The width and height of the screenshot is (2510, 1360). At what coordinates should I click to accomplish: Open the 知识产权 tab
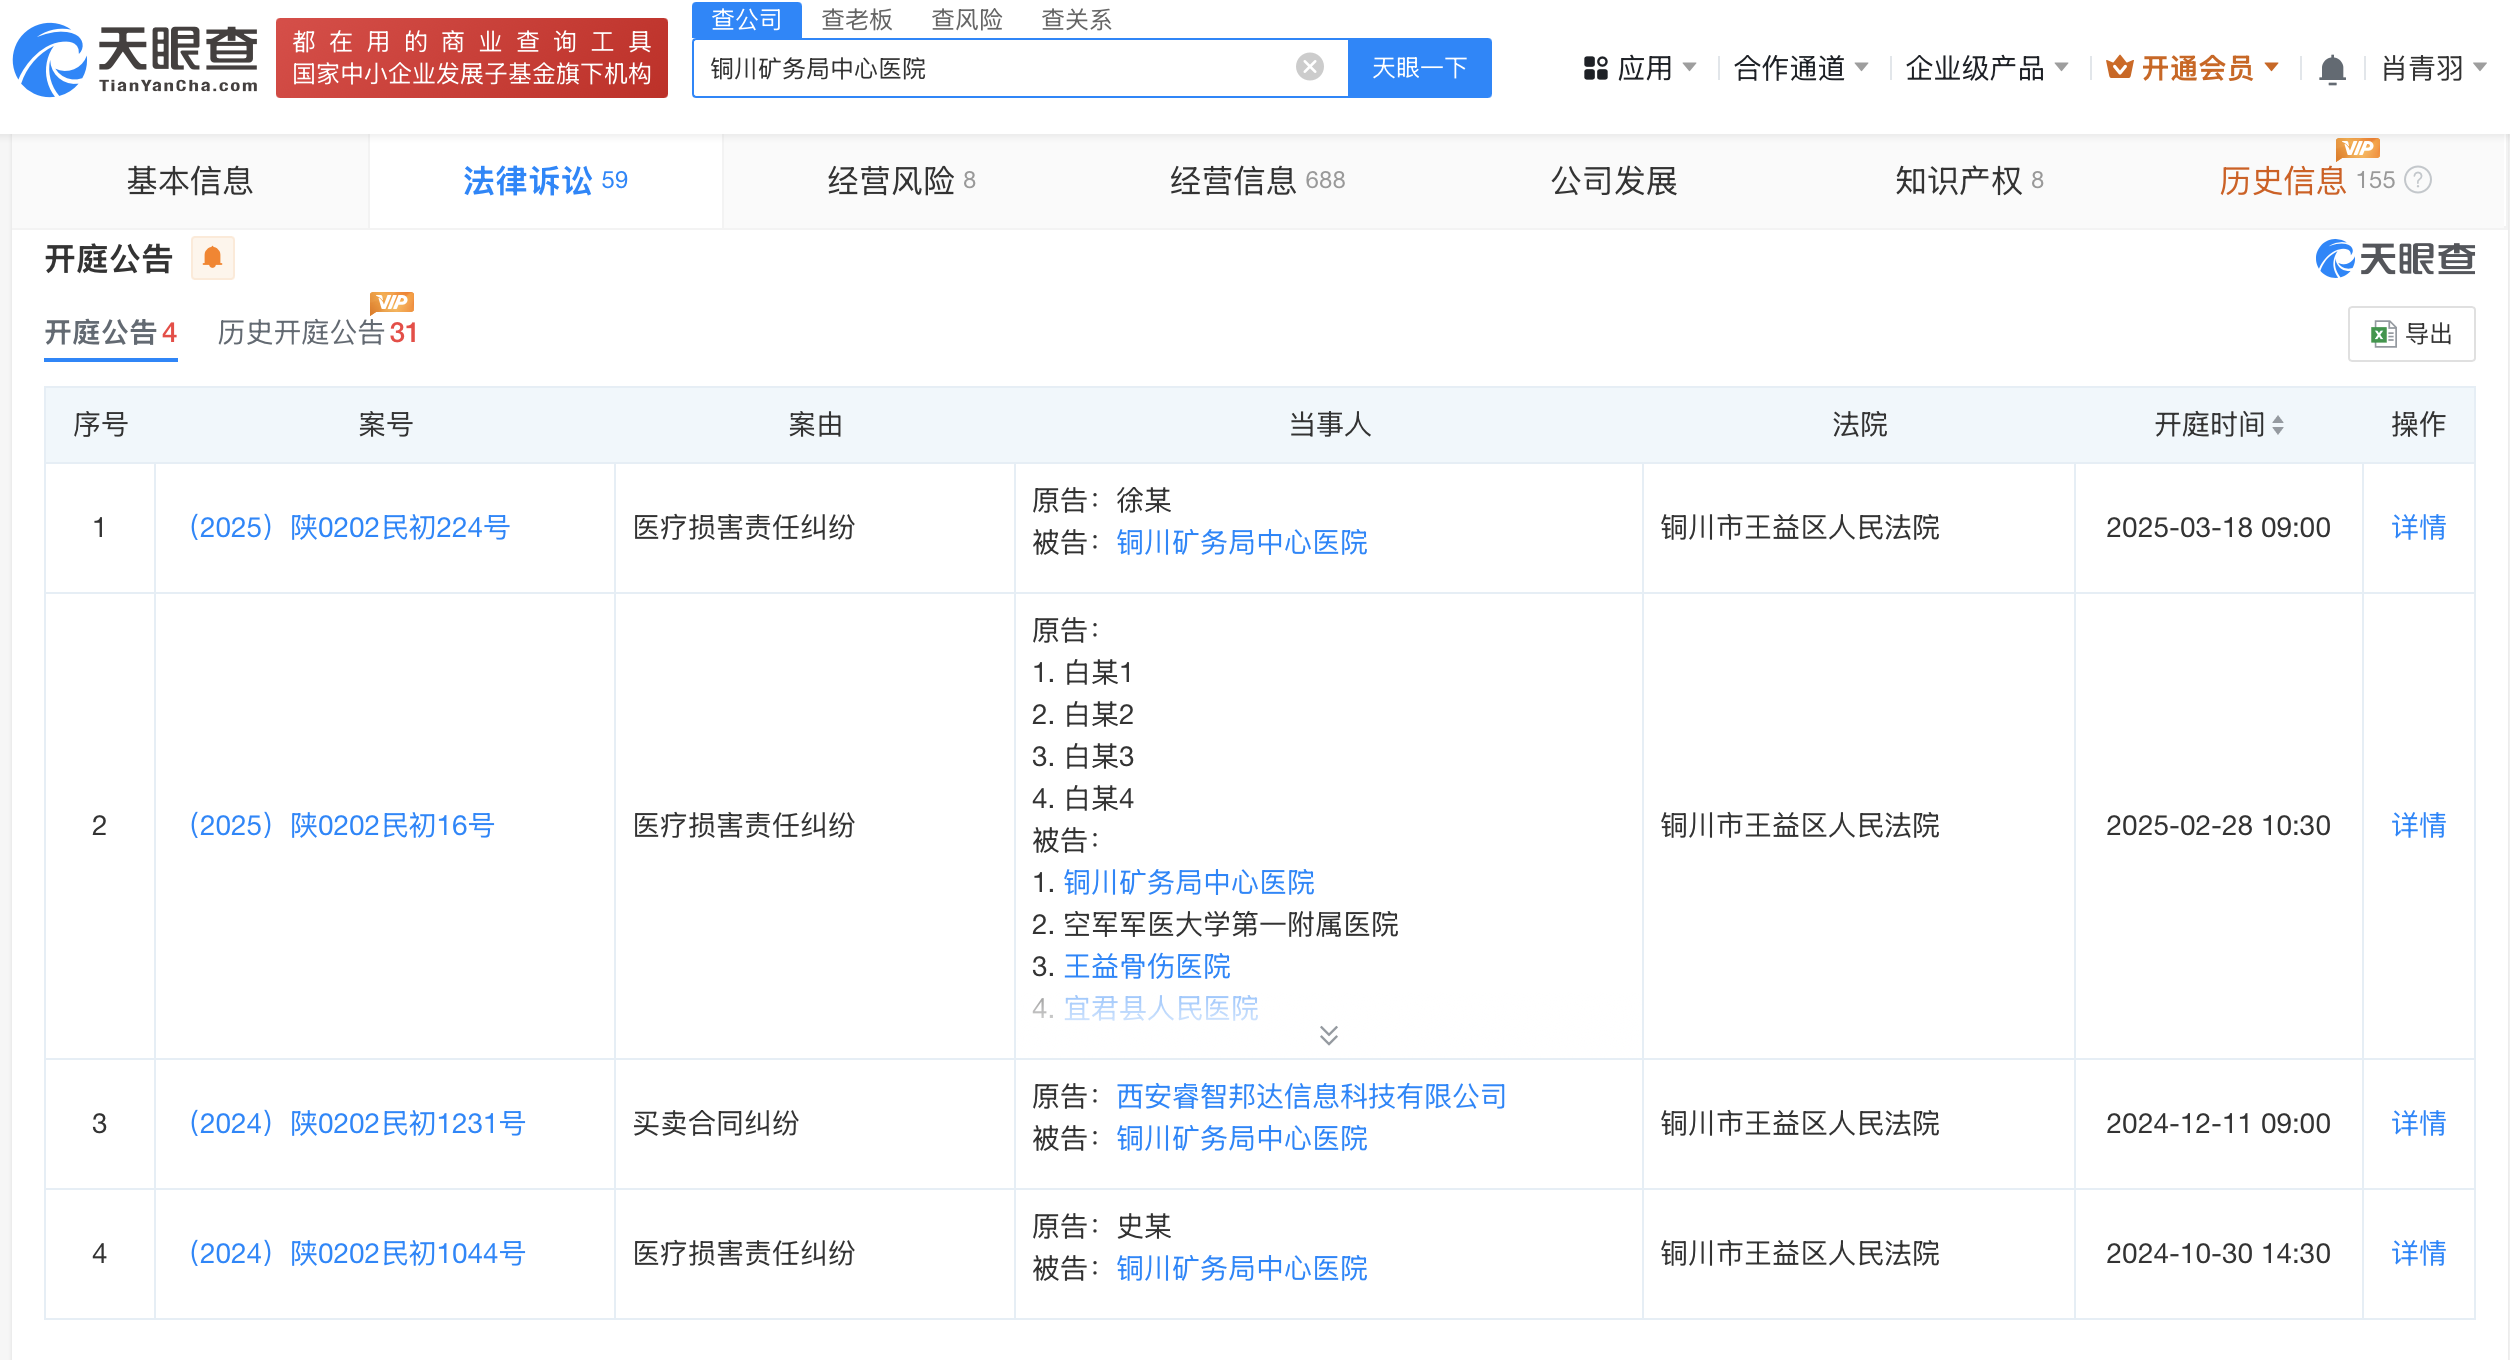pyautogui.click(x=1969, y=181)
